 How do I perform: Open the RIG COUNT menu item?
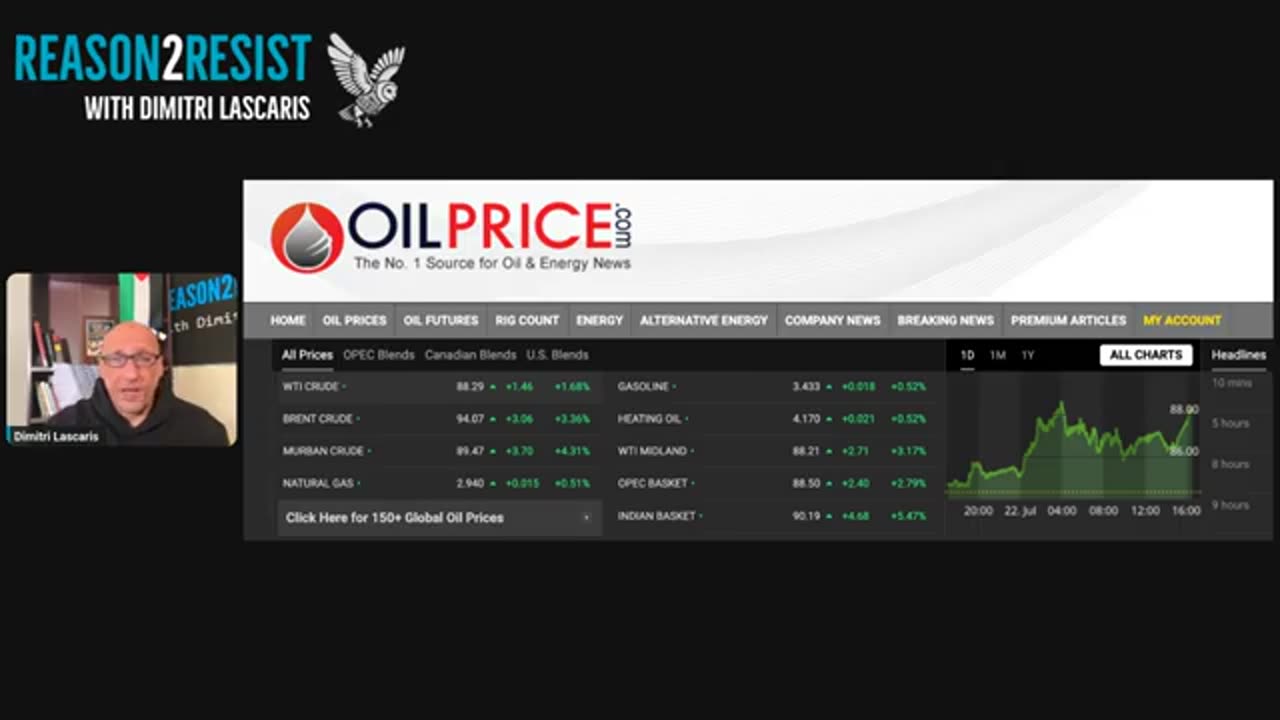[x=527, y=320]
